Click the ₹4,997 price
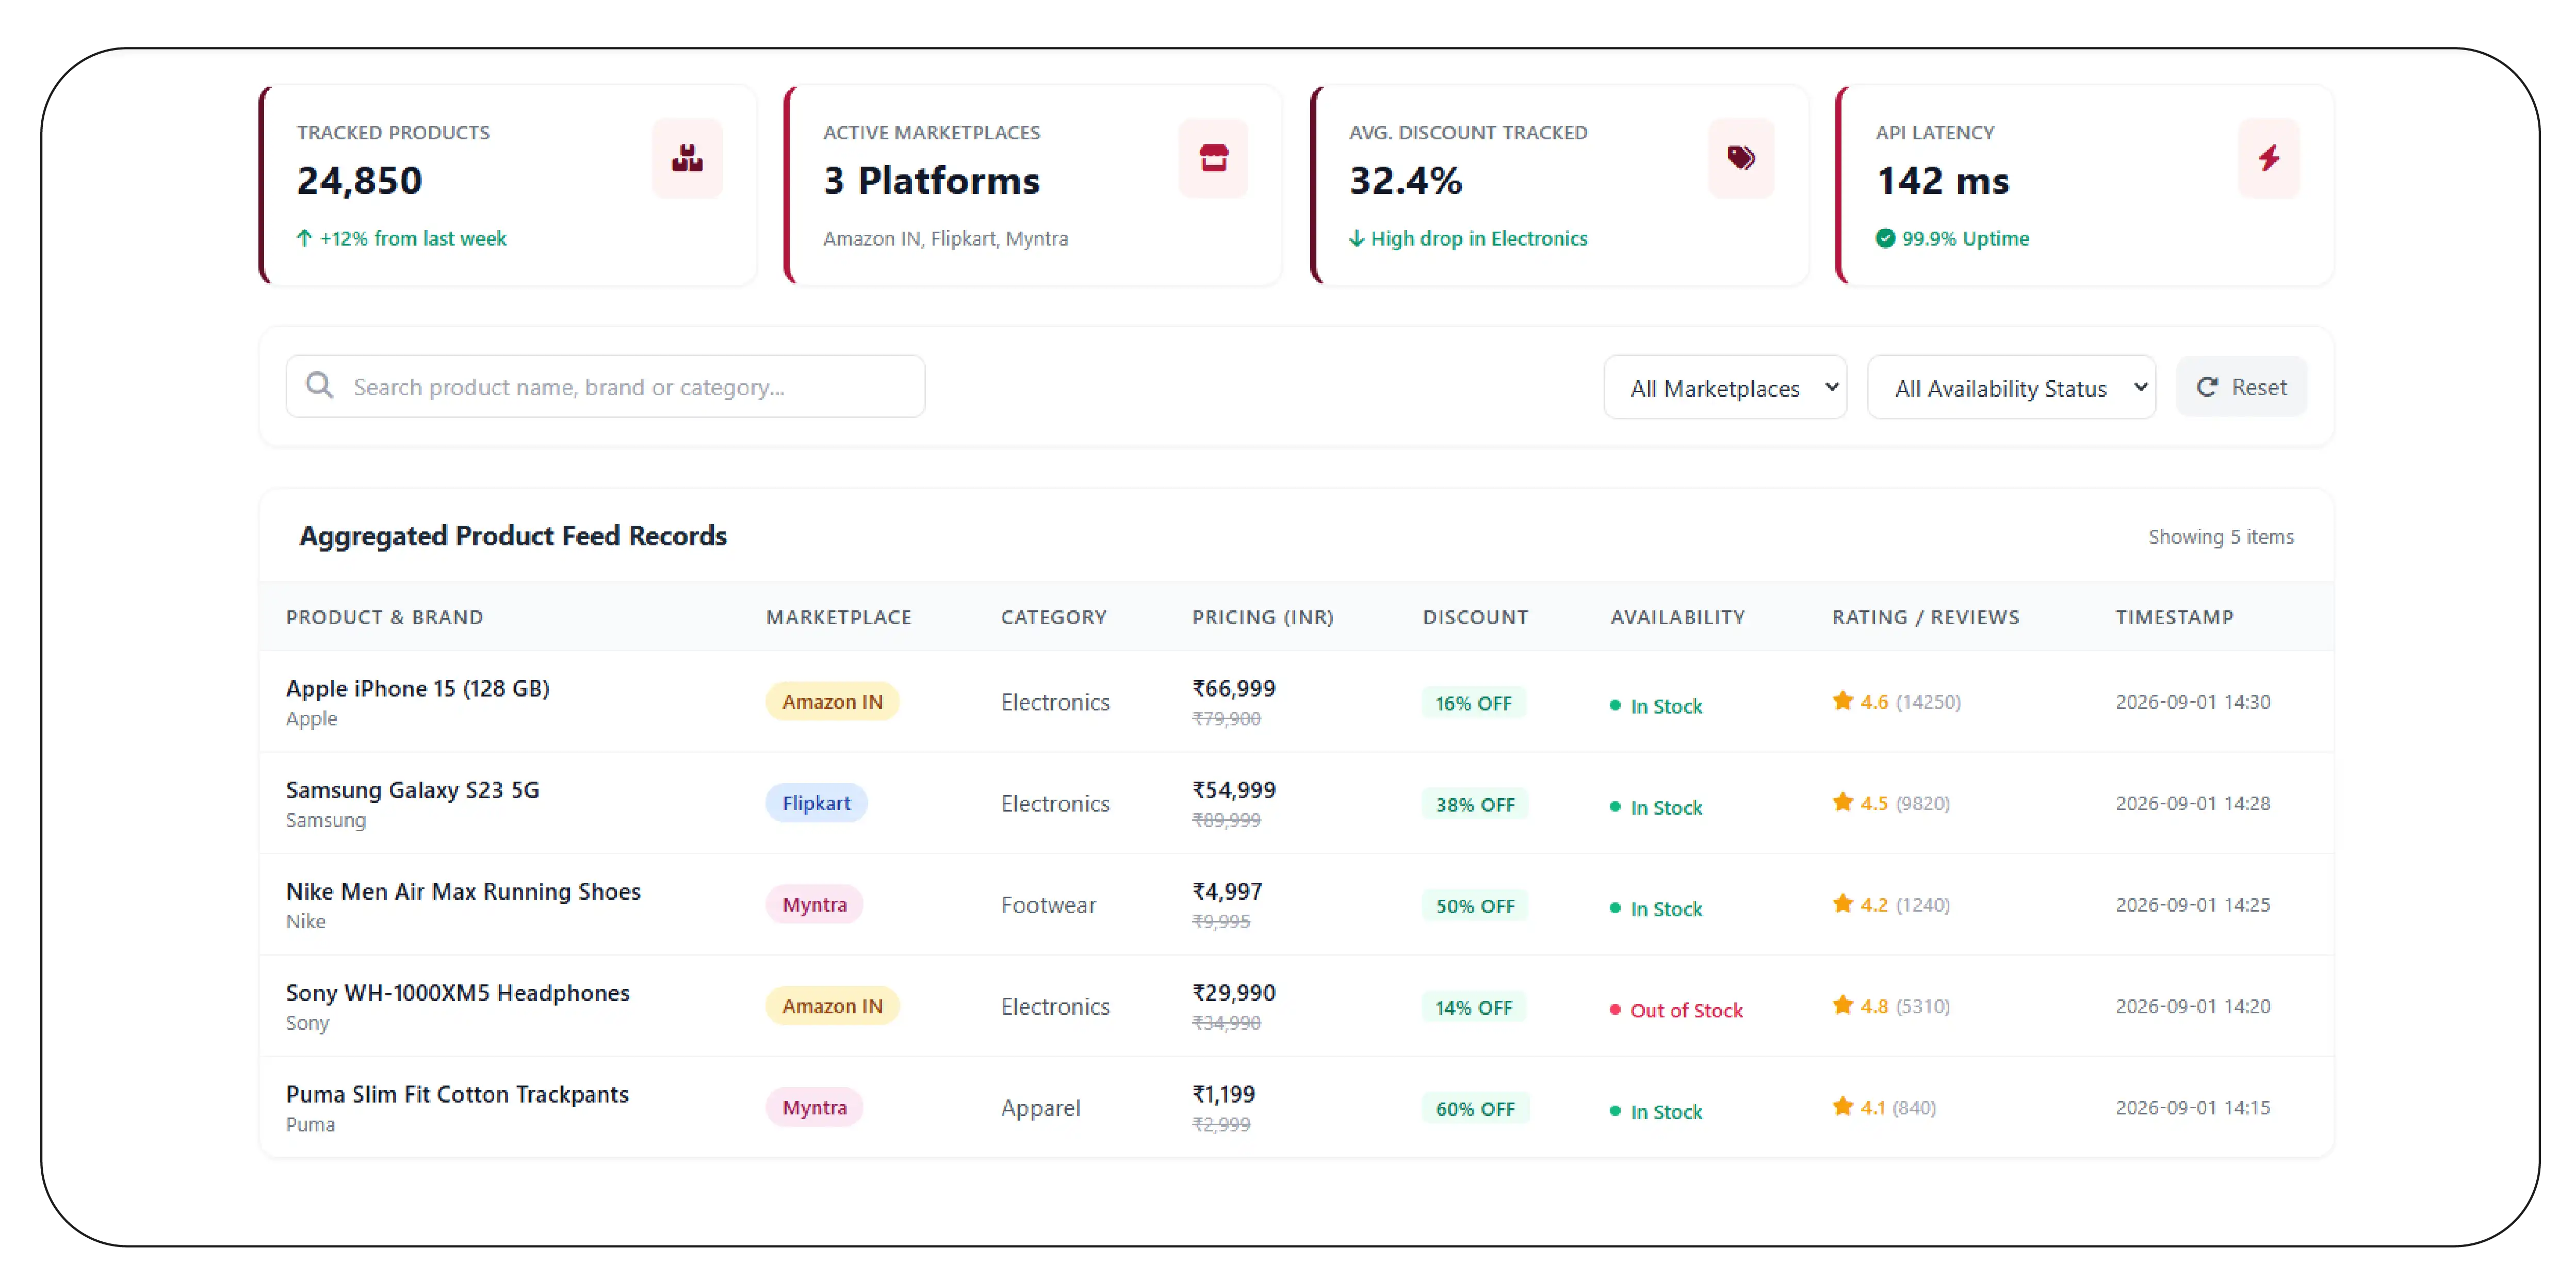2576x1279 pixels. pos(1227,891)
